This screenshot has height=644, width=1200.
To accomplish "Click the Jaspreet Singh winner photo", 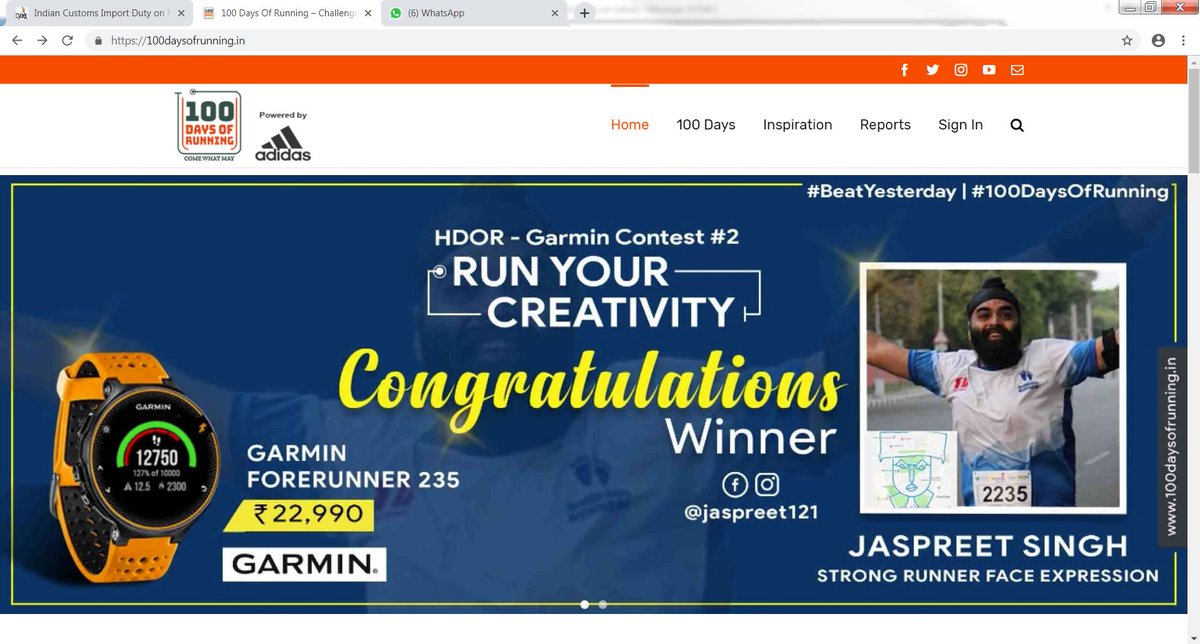I will [x=995, y=388].
